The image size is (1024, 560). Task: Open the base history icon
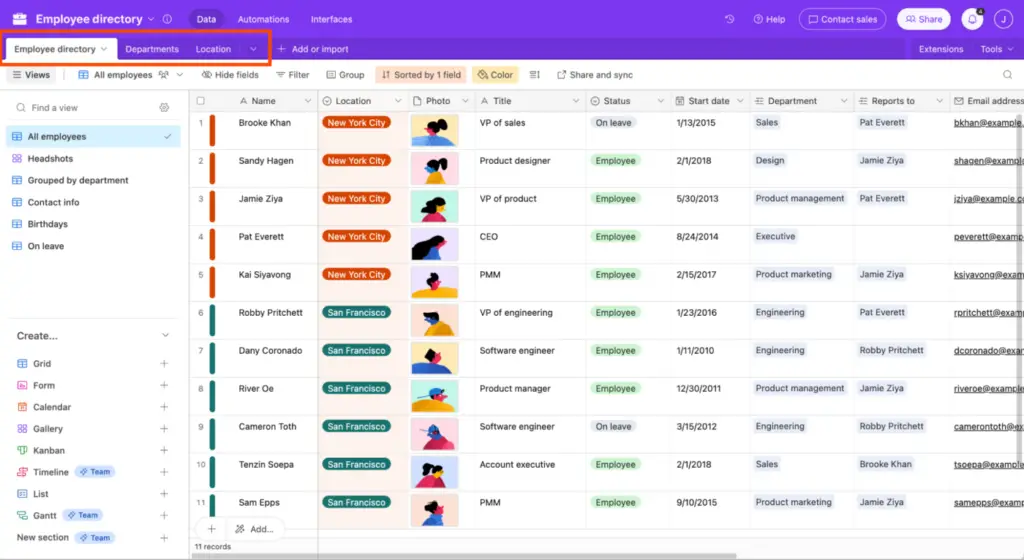729,19
